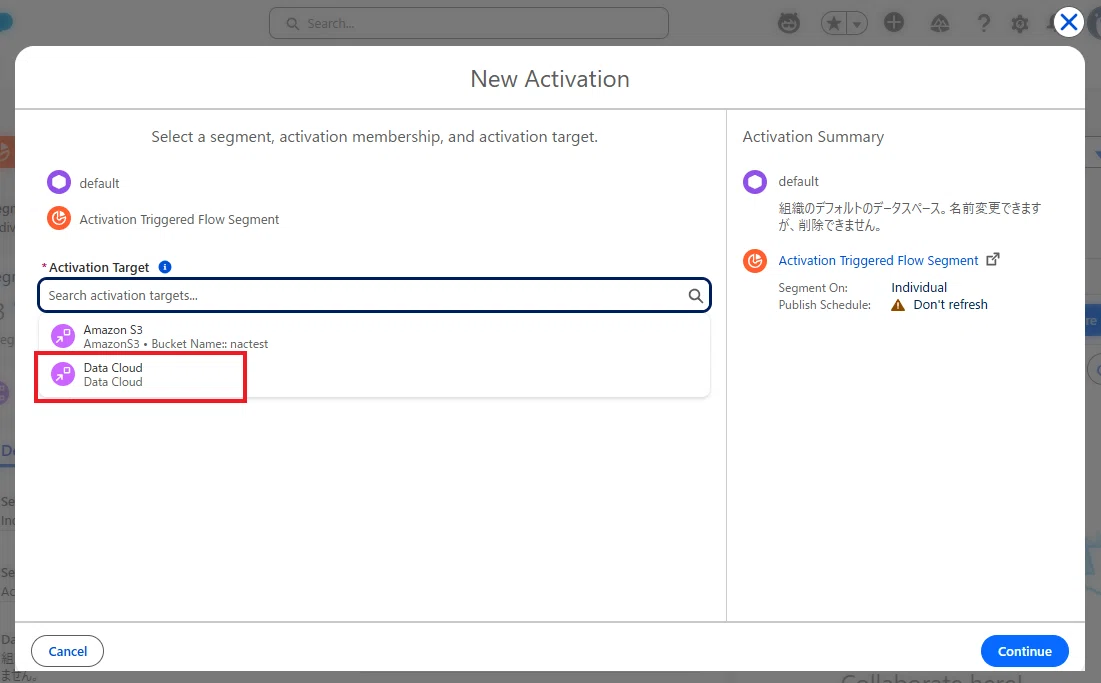1101x683 pixels.
Task: Click the Activation Target info icon
Action: tap(165, 267)
